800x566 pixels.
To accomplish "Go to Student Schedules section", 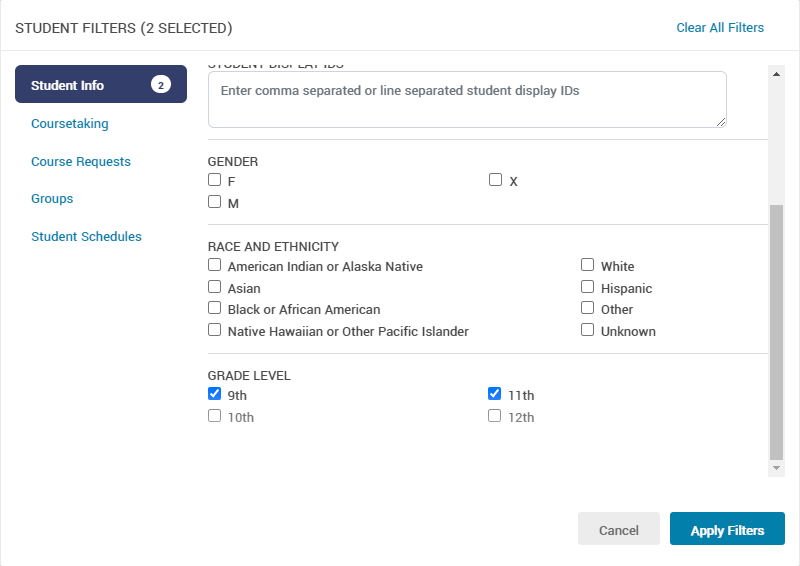I will coord(86,237).
